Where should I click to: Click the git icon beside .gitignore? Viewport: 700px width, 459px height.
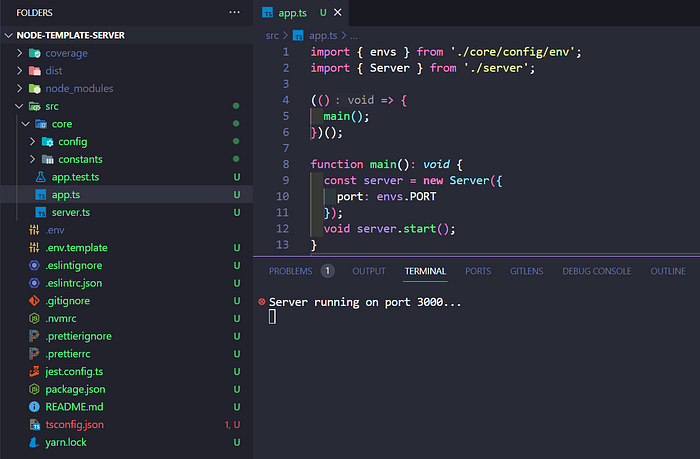(x=34, y=301)
